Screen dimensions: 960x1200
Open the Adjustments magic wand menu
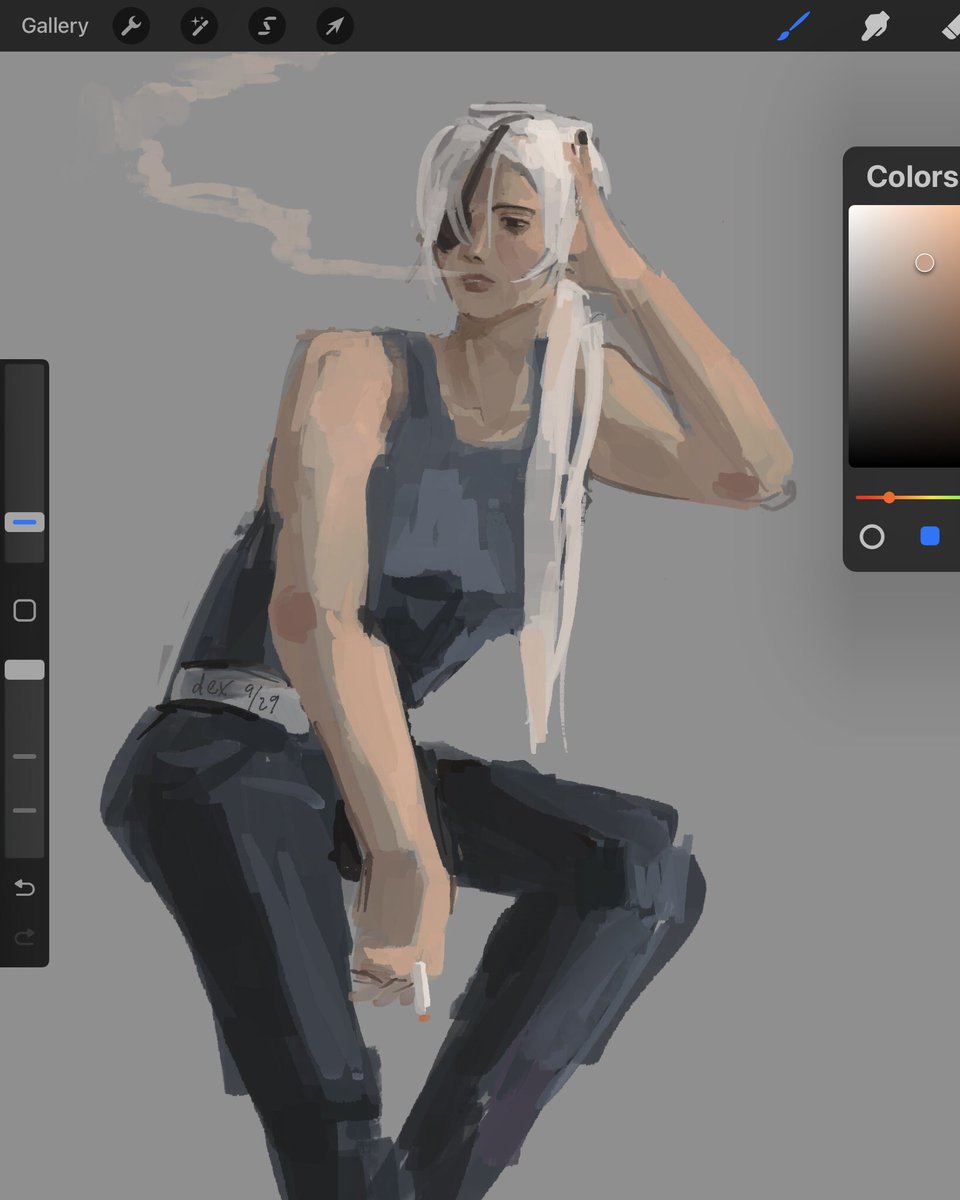(199, 26)
